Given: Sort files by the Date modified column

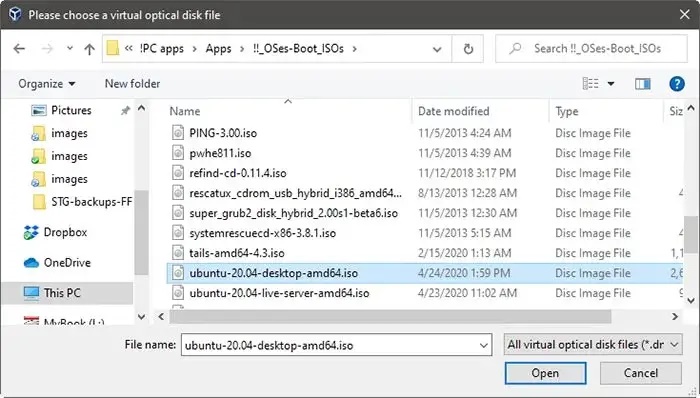Looking at the screenshot, I should tap(454, 111).
